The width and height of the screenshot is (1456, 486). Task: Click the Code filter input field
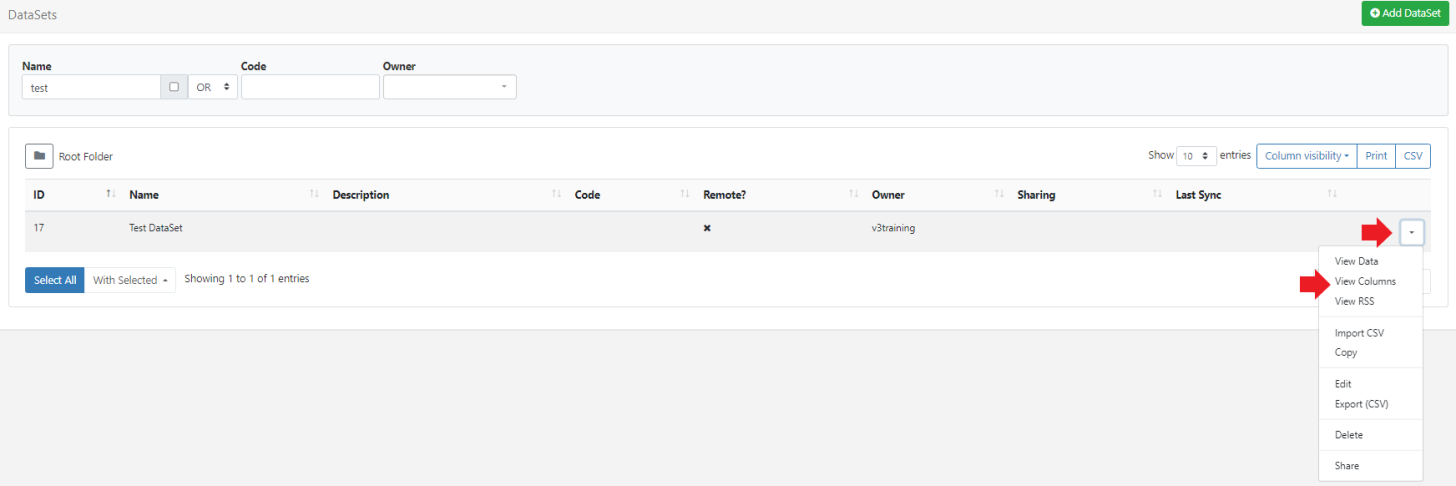coord(310,87)
